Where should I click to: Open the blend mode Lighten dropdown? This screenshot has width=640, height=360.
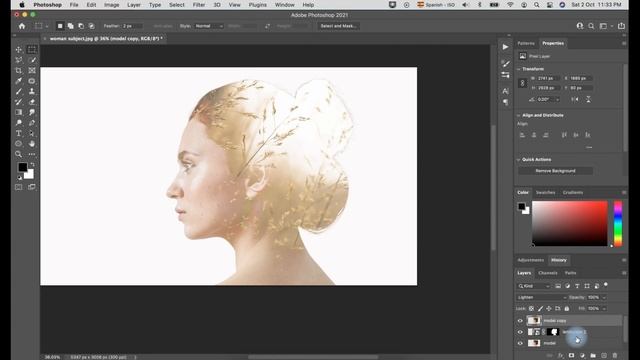(x=542, y=298)
